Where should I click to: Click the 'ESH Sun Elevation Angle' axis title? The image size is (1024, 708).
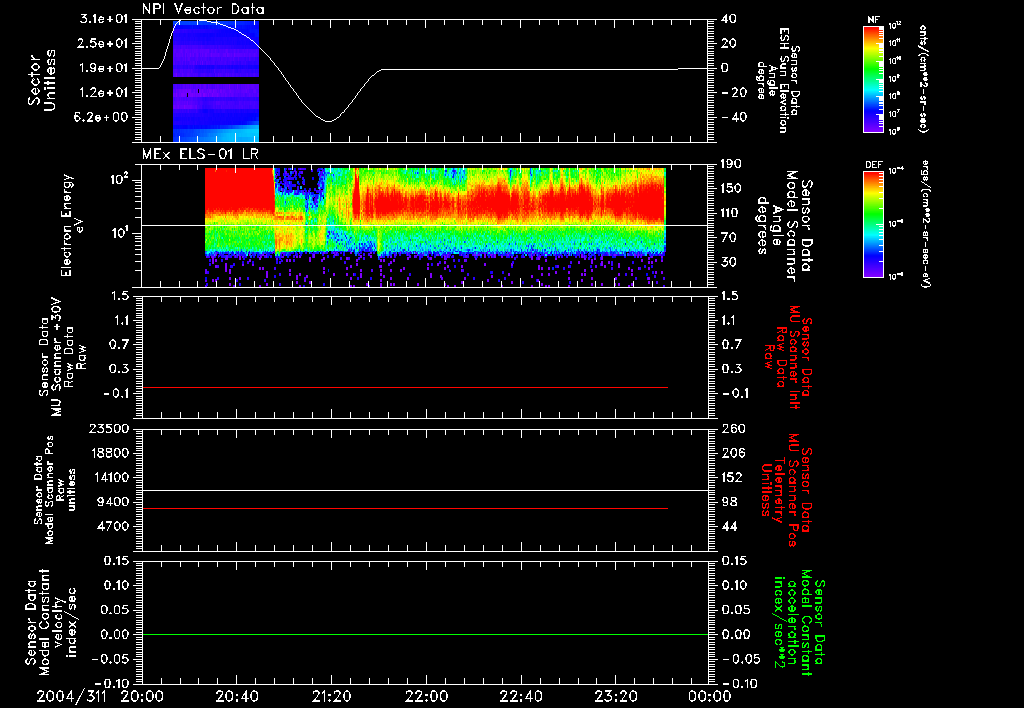tap(777, 80)
